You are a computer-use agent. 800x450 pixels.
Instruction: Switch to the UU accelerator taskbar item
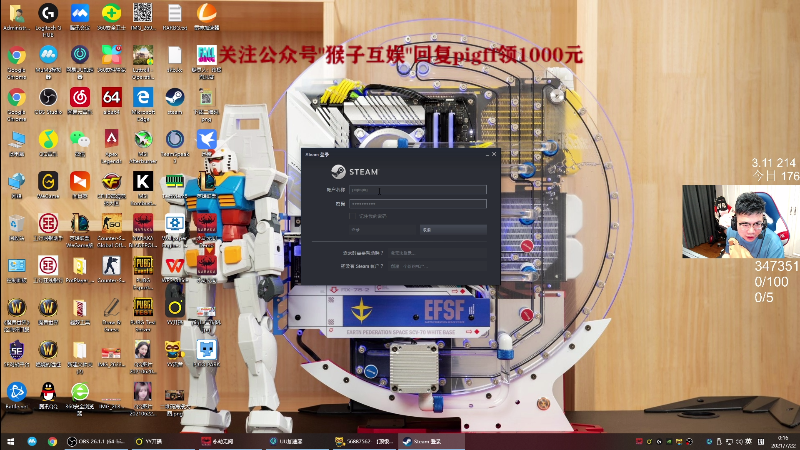[x=298, y=441]
